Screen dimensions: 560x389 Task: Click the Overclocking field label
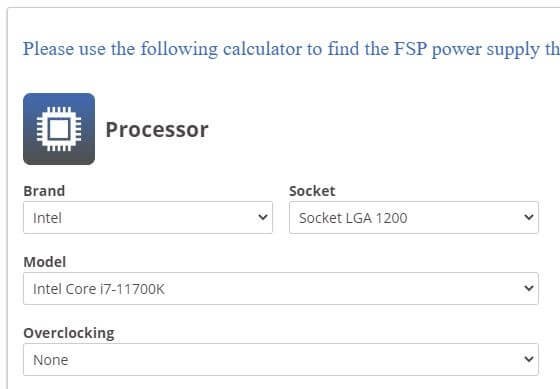(69, 333)
